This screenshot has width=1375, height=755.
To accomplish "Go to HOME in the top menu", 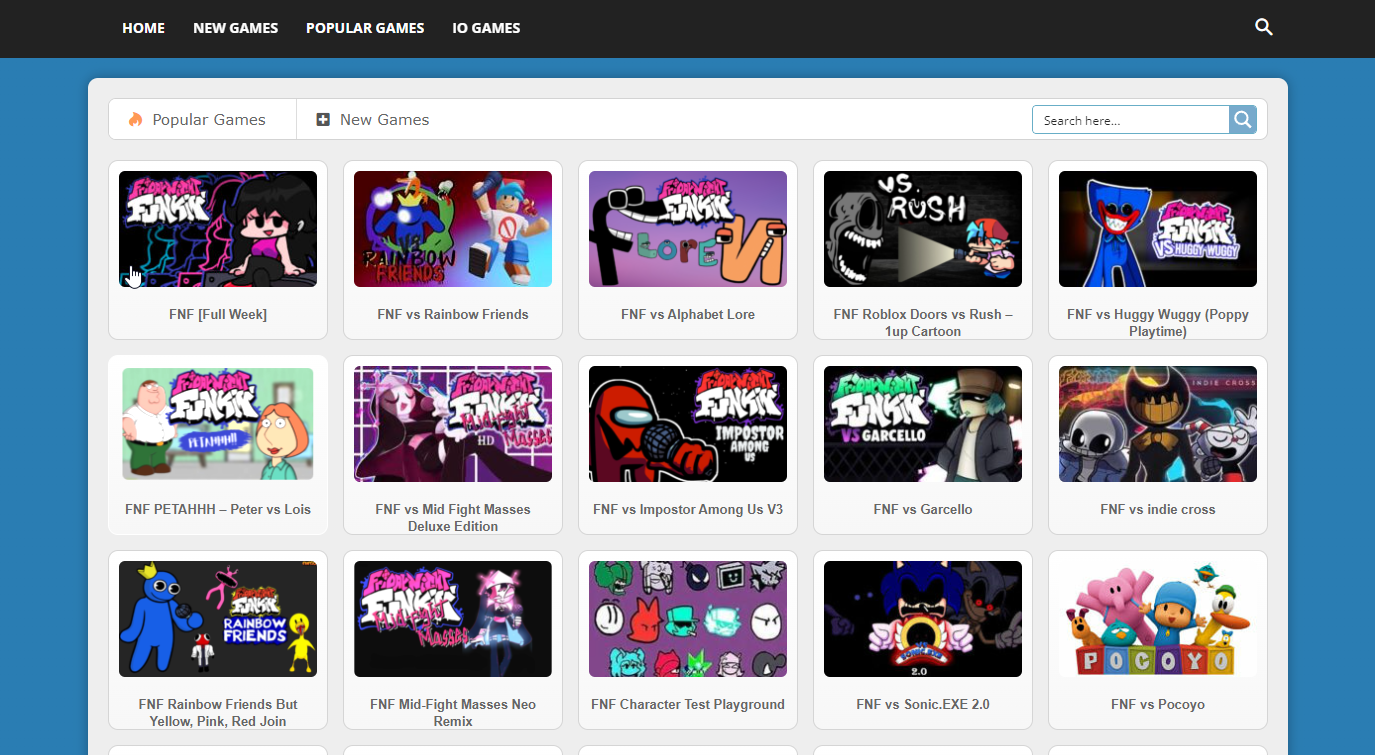I will coord(144,28).
